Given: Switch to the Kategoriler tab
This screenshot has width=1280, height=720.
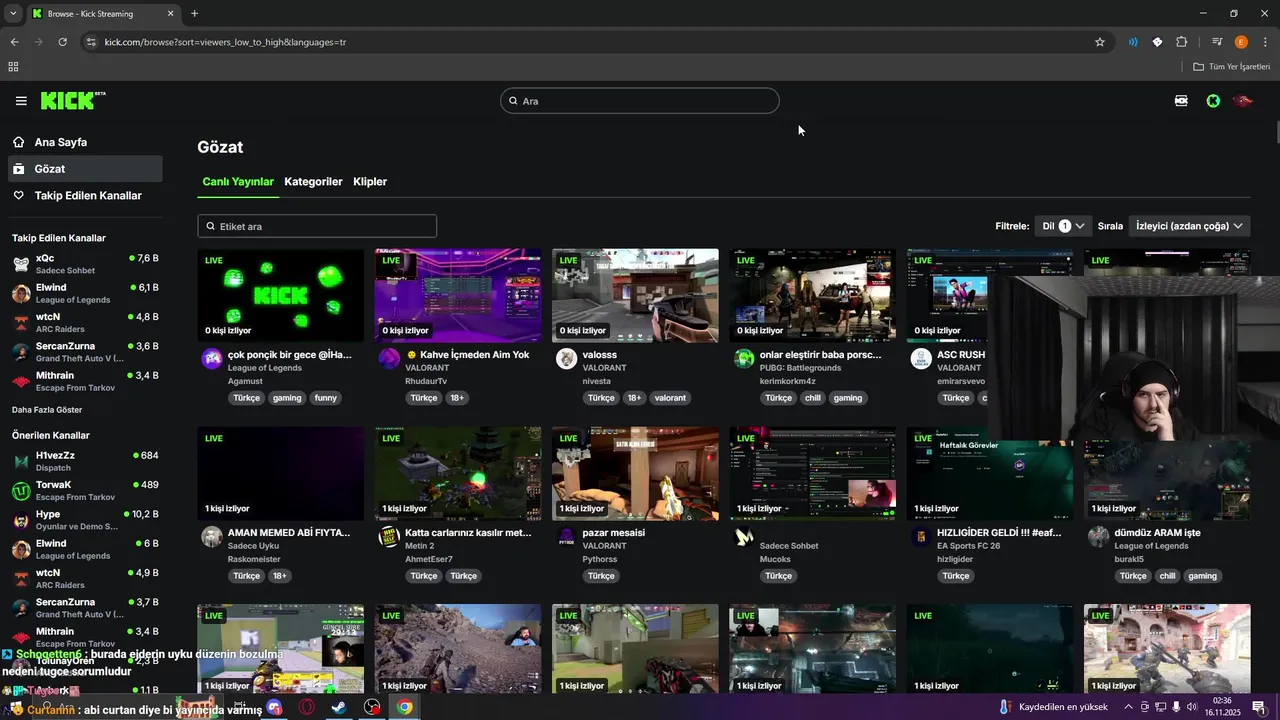Looking at the screenshot, I should (x=313, y=182).
